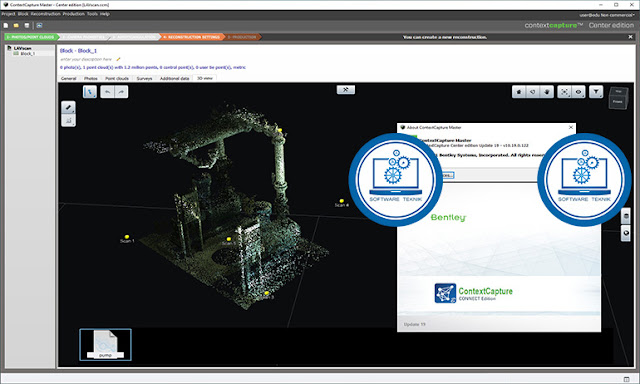
Task: Open the Production menu
Action: coord(73,14)
